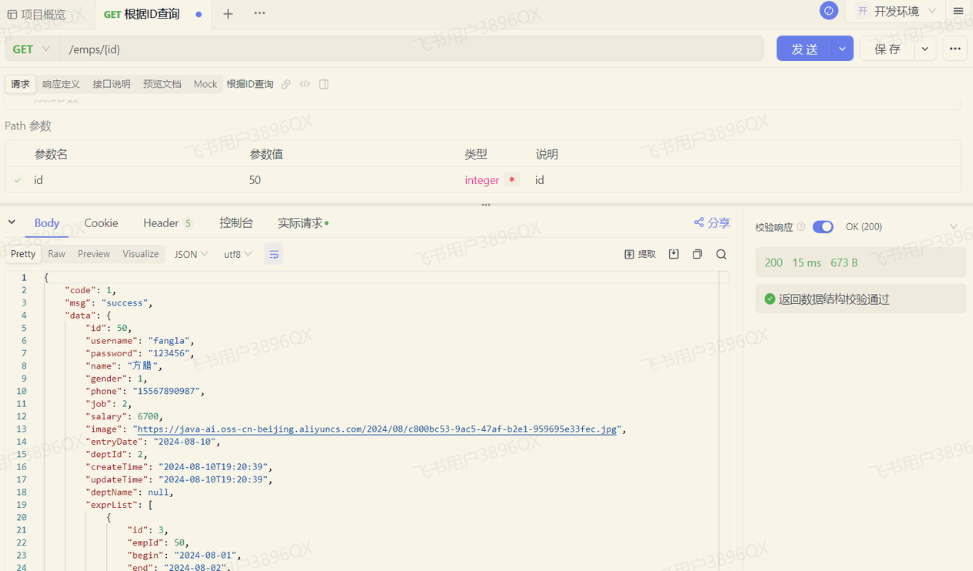
Task: Edit the /emps/{id} URL field
Action: click(x=411, y=49)
